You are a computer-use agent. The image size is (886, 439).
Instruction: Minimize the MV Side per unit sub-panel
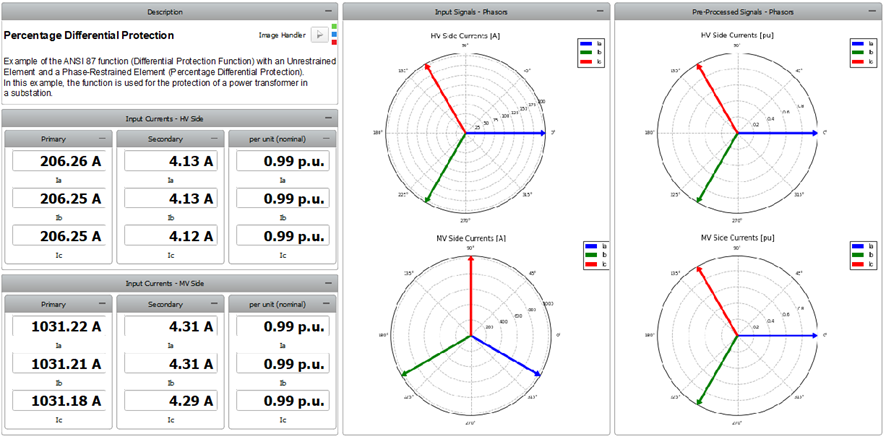(326, 305)
